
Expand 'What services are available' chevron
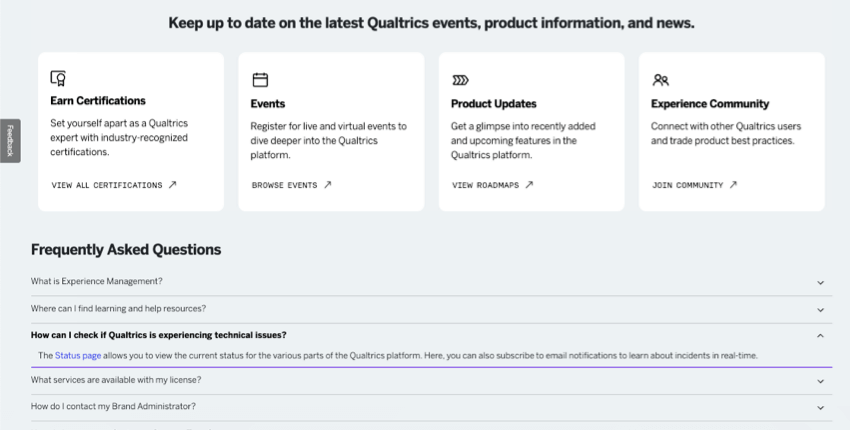[x=820, y=381]
